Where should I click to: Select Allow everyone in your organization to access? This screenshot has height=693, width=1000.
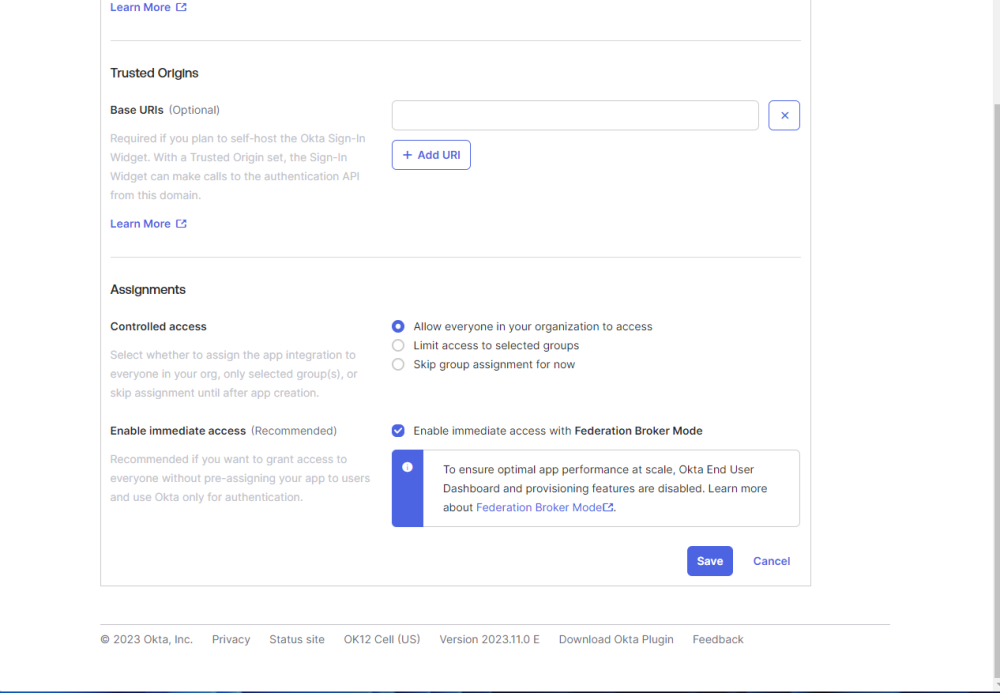pyautogui.click(x=398, y=327)
